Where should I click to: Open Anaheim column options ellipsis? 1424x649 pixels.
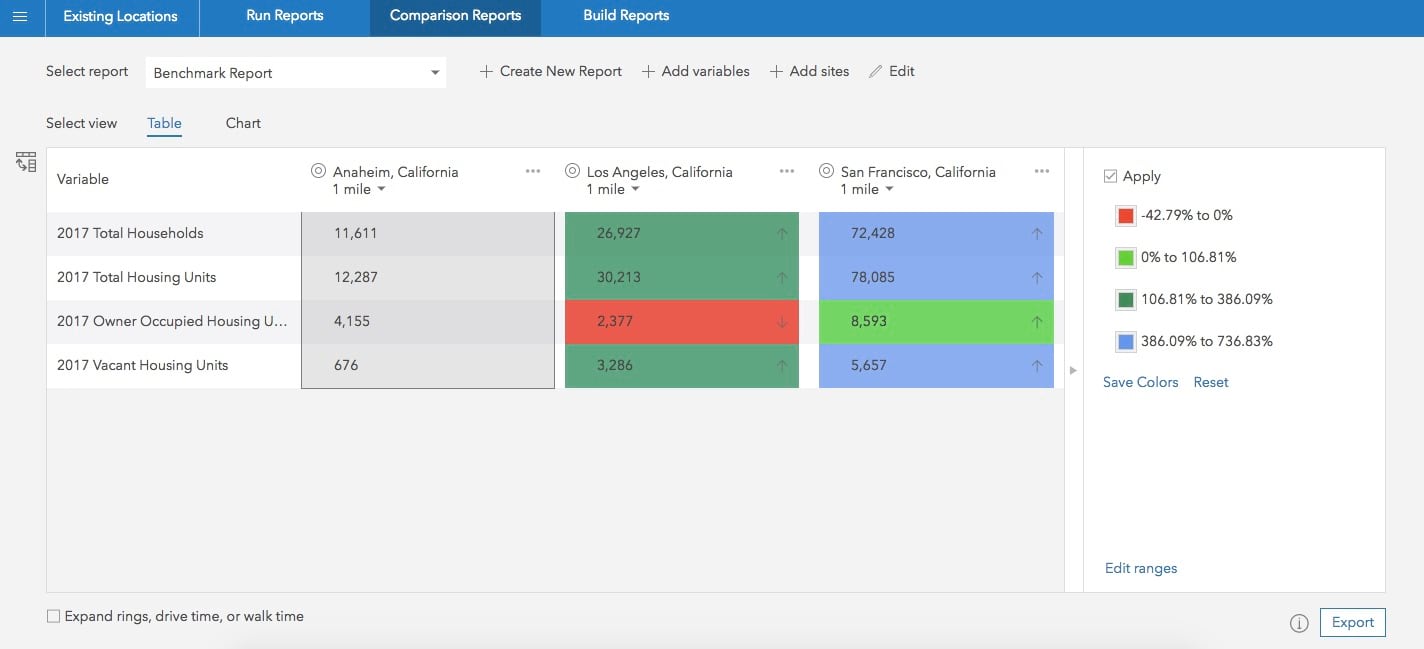(x=533, y=171)
